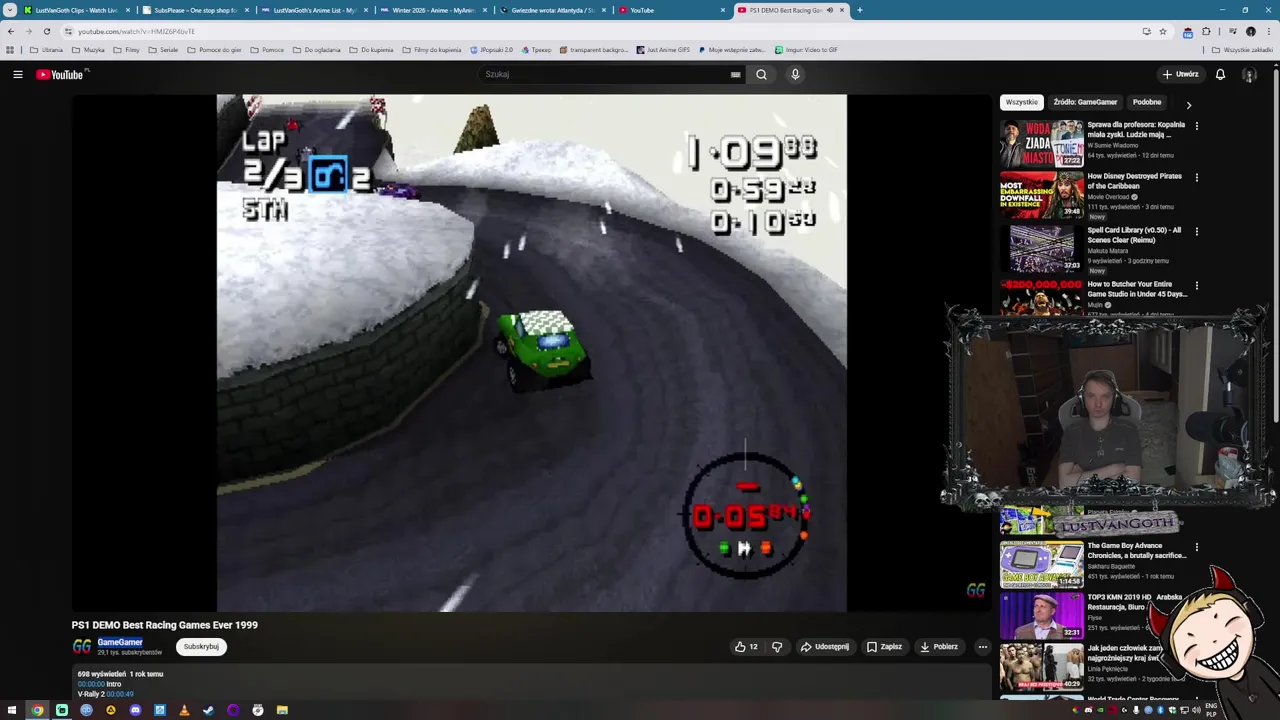Open GameGamer channel avatar

[81, 646]
